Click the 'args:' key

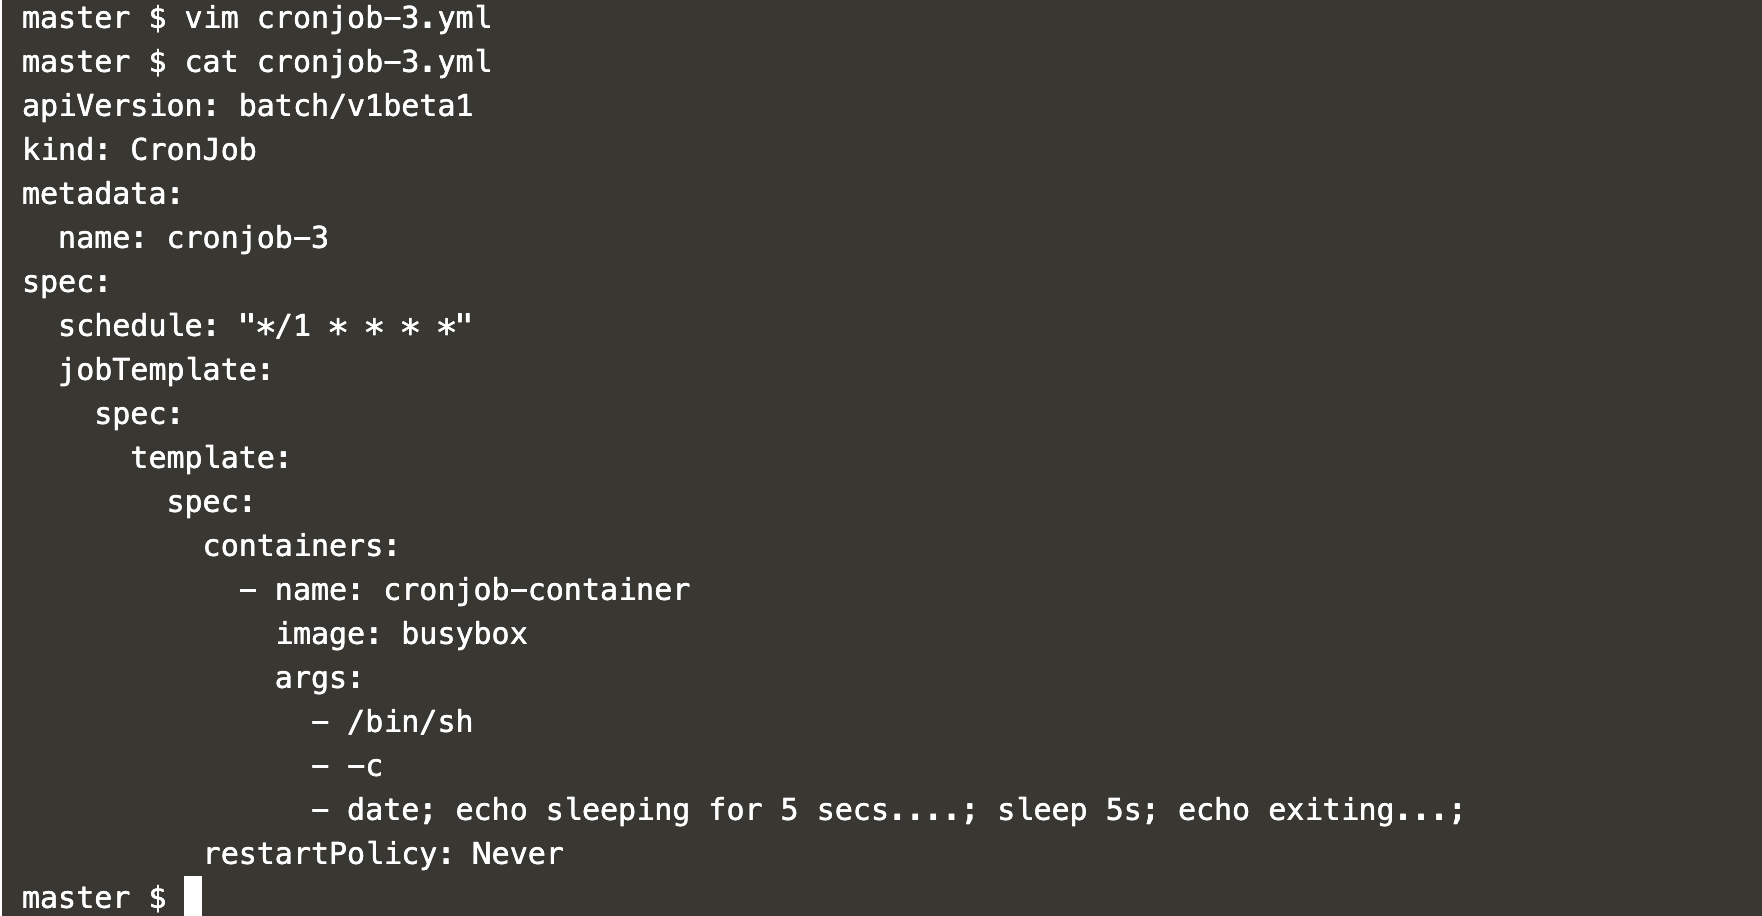(x=319, y=678)
